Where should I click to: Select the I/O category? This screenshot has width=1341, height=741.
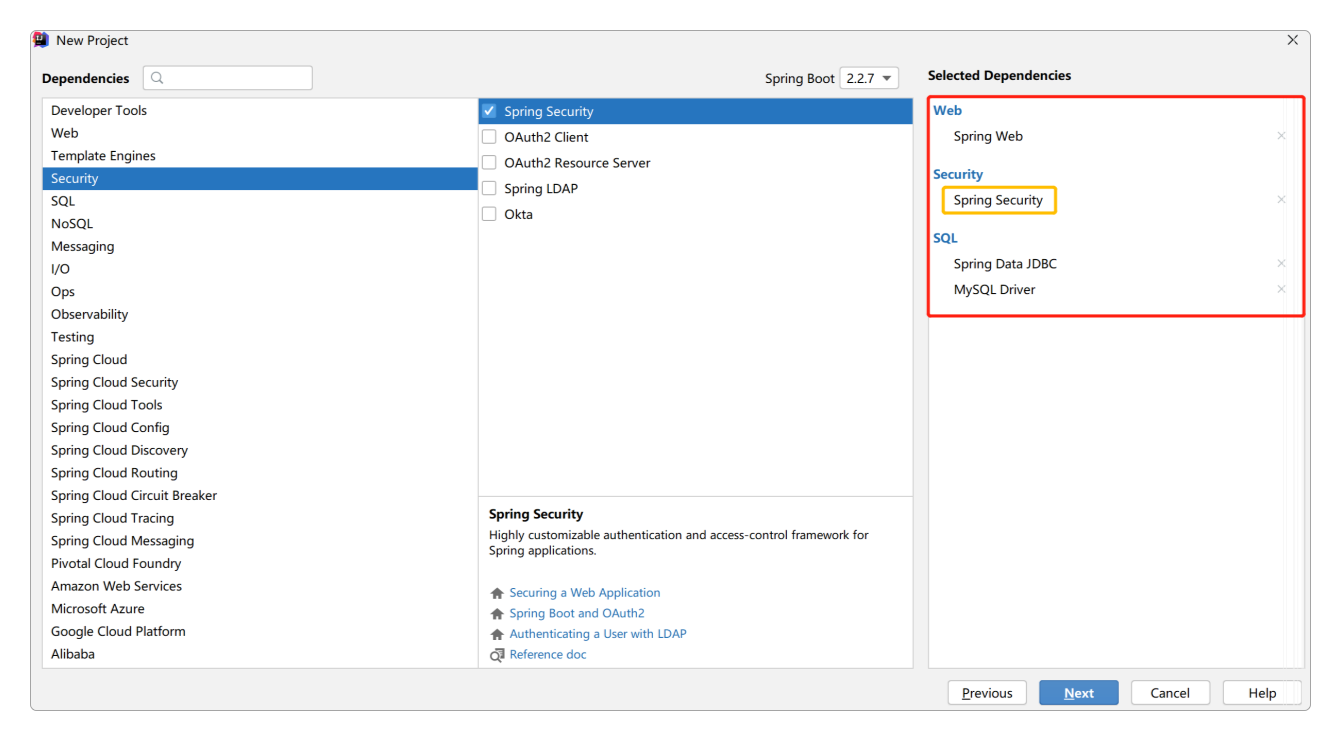click(x=260, y=269)
